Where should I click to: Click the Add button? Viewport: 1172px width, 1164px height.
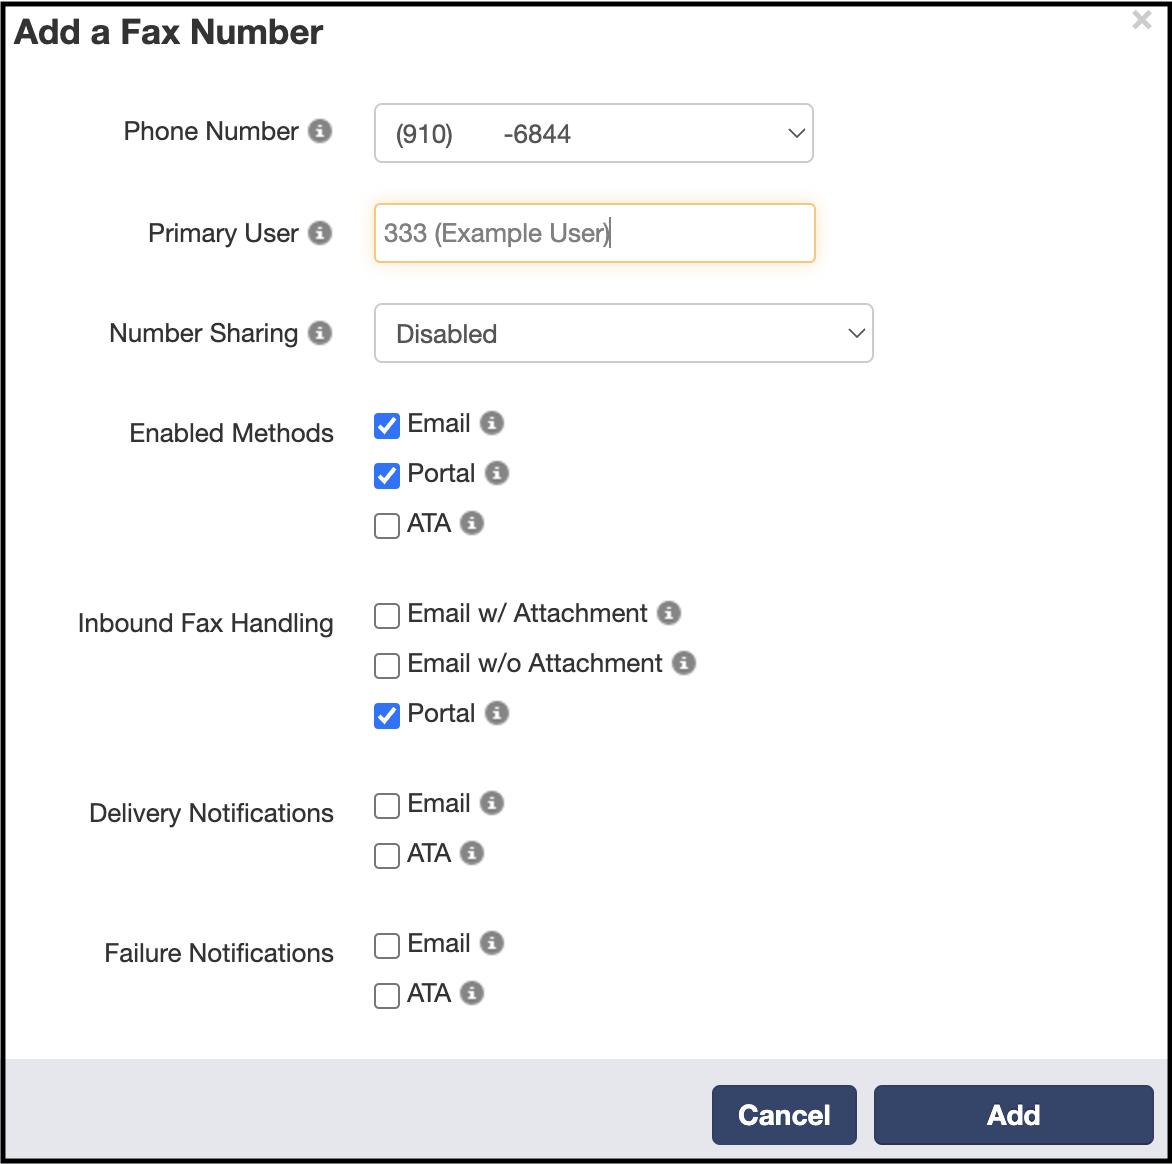[x=1014, y=1115]
